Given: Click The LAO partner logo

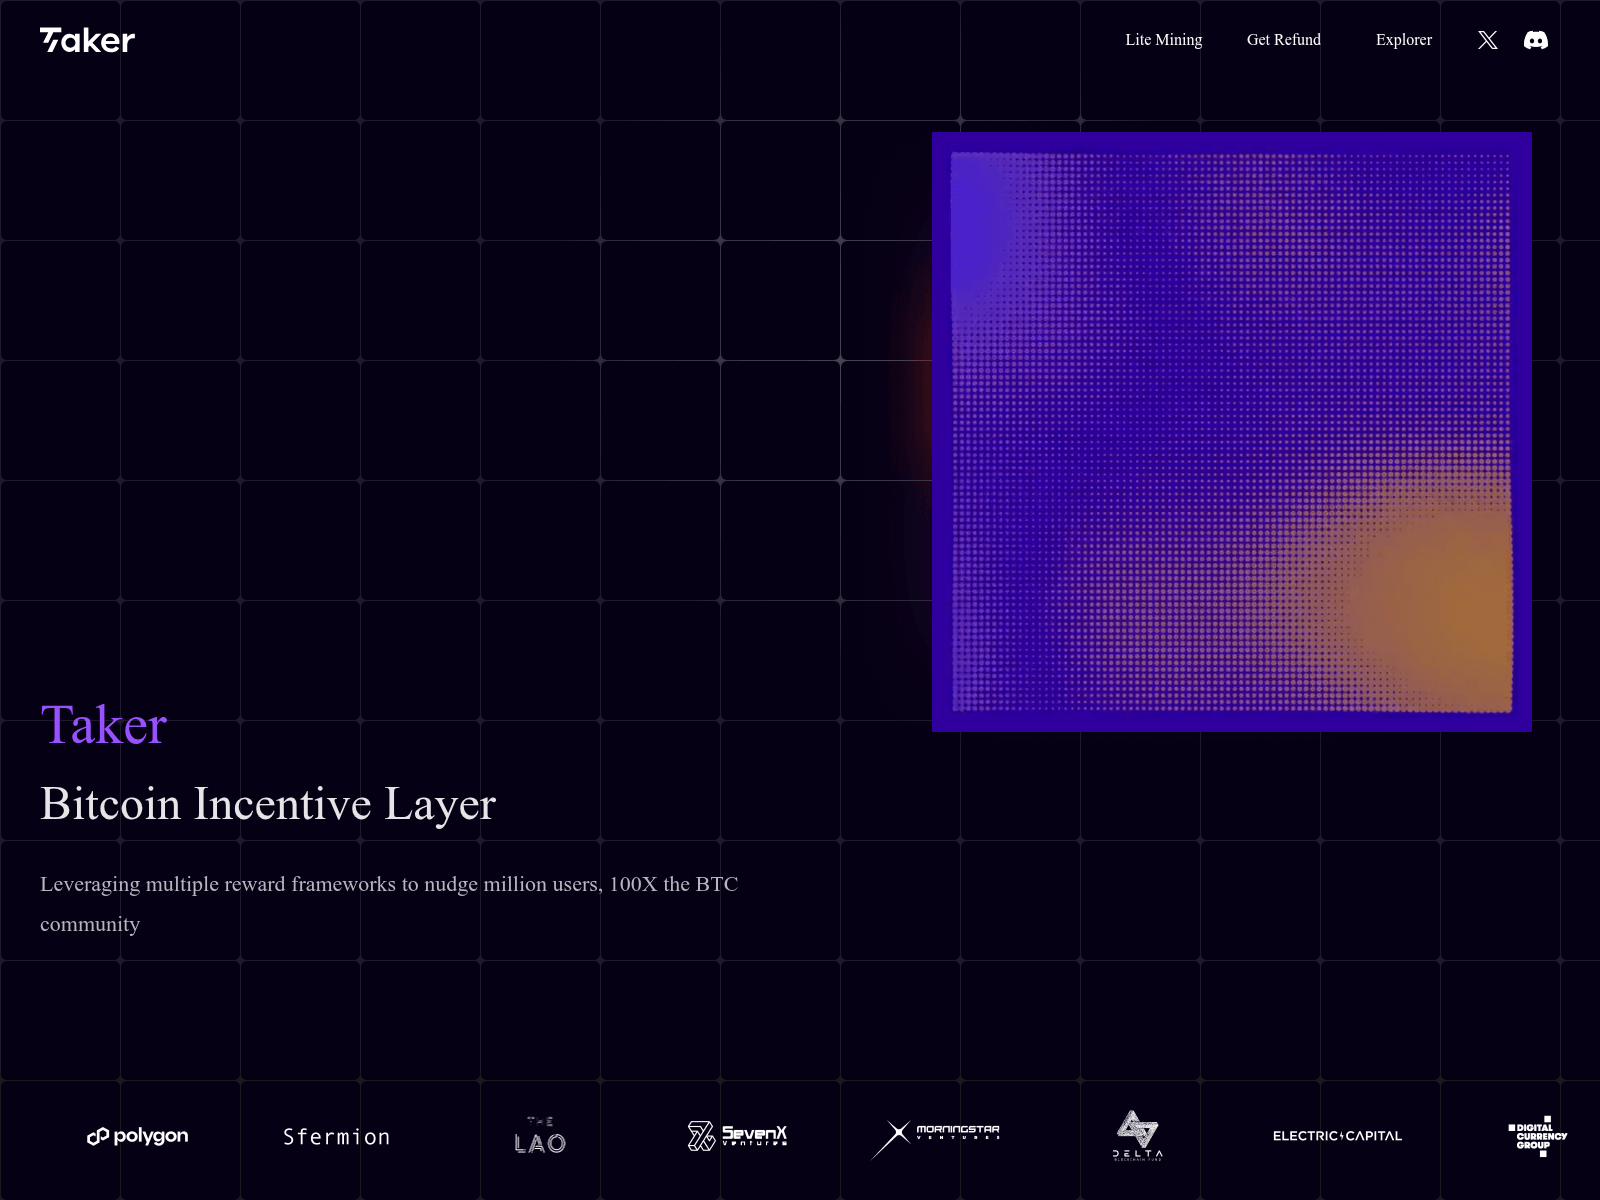Looking at the screenshot, I should coord(538,1136).
